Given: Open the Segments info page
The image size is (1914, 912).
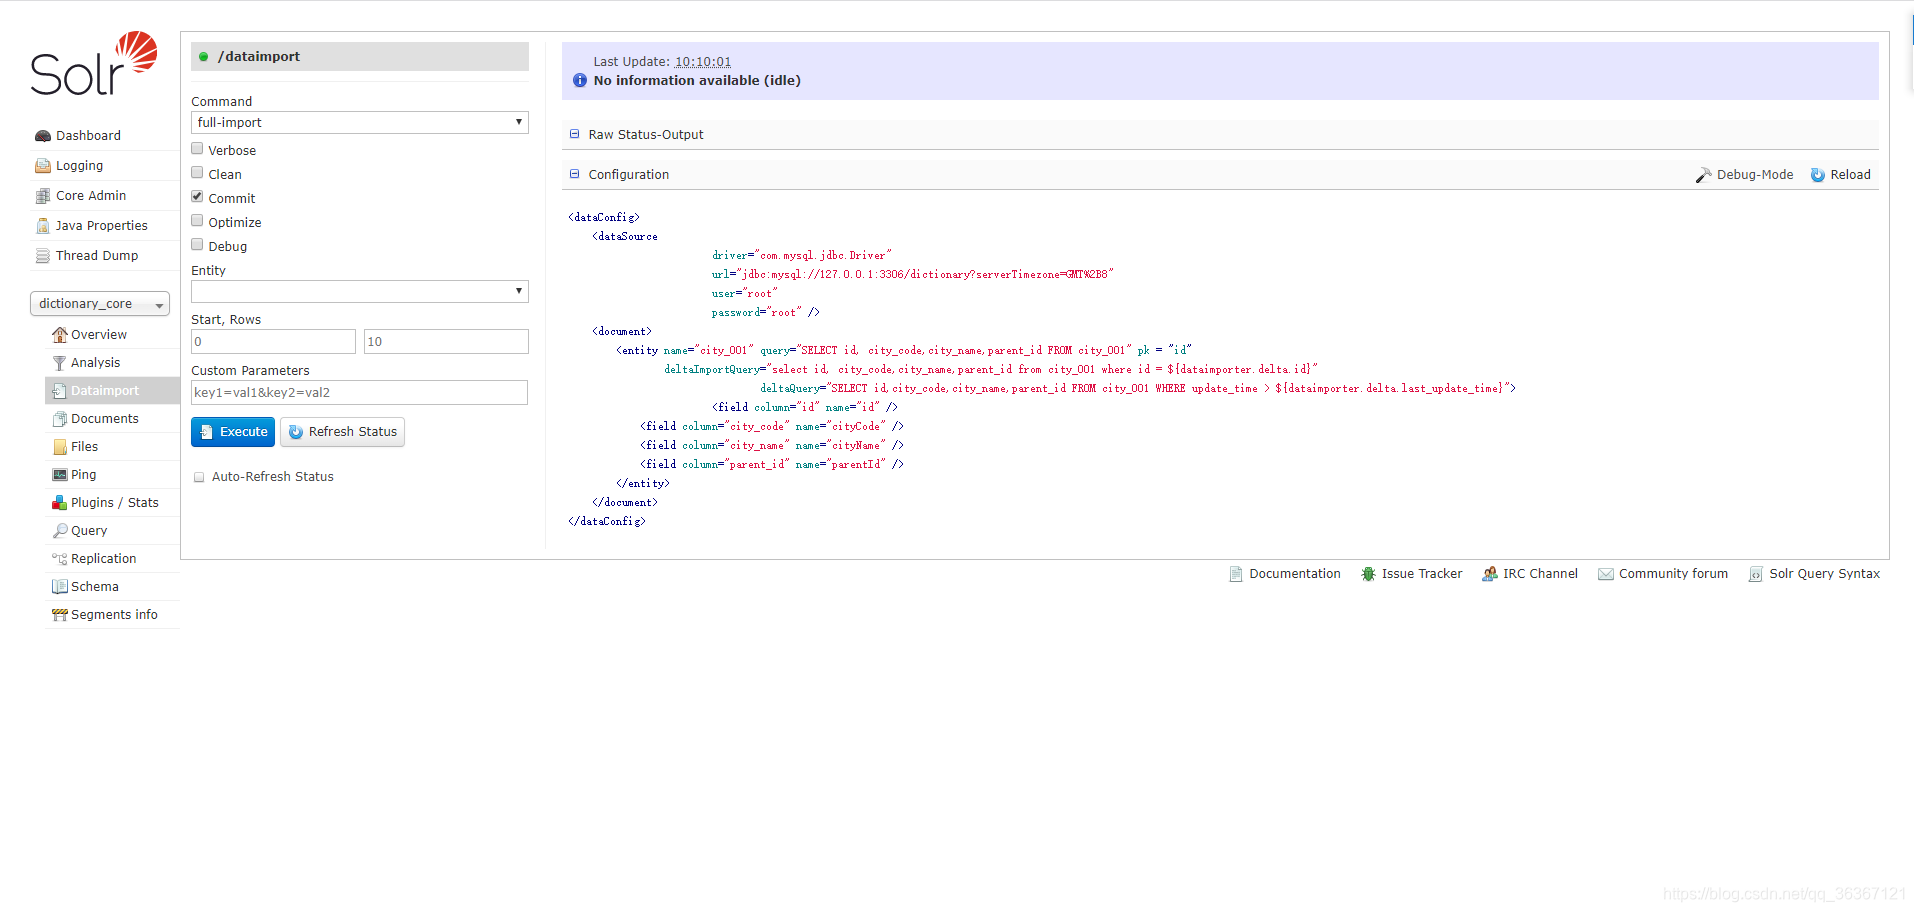Looking at the screenshot, I should 114,615.
